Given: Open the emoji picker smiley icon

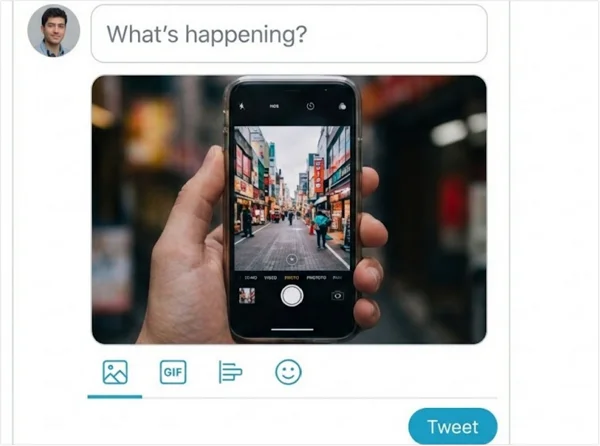Looking at the screenshot, I should point(288,372).
